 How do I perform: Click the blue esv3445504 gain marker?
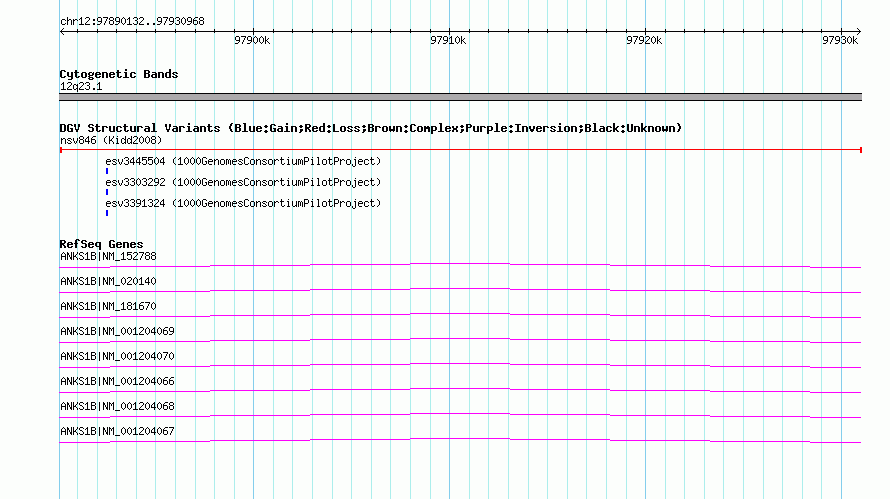tap(107, 171)
